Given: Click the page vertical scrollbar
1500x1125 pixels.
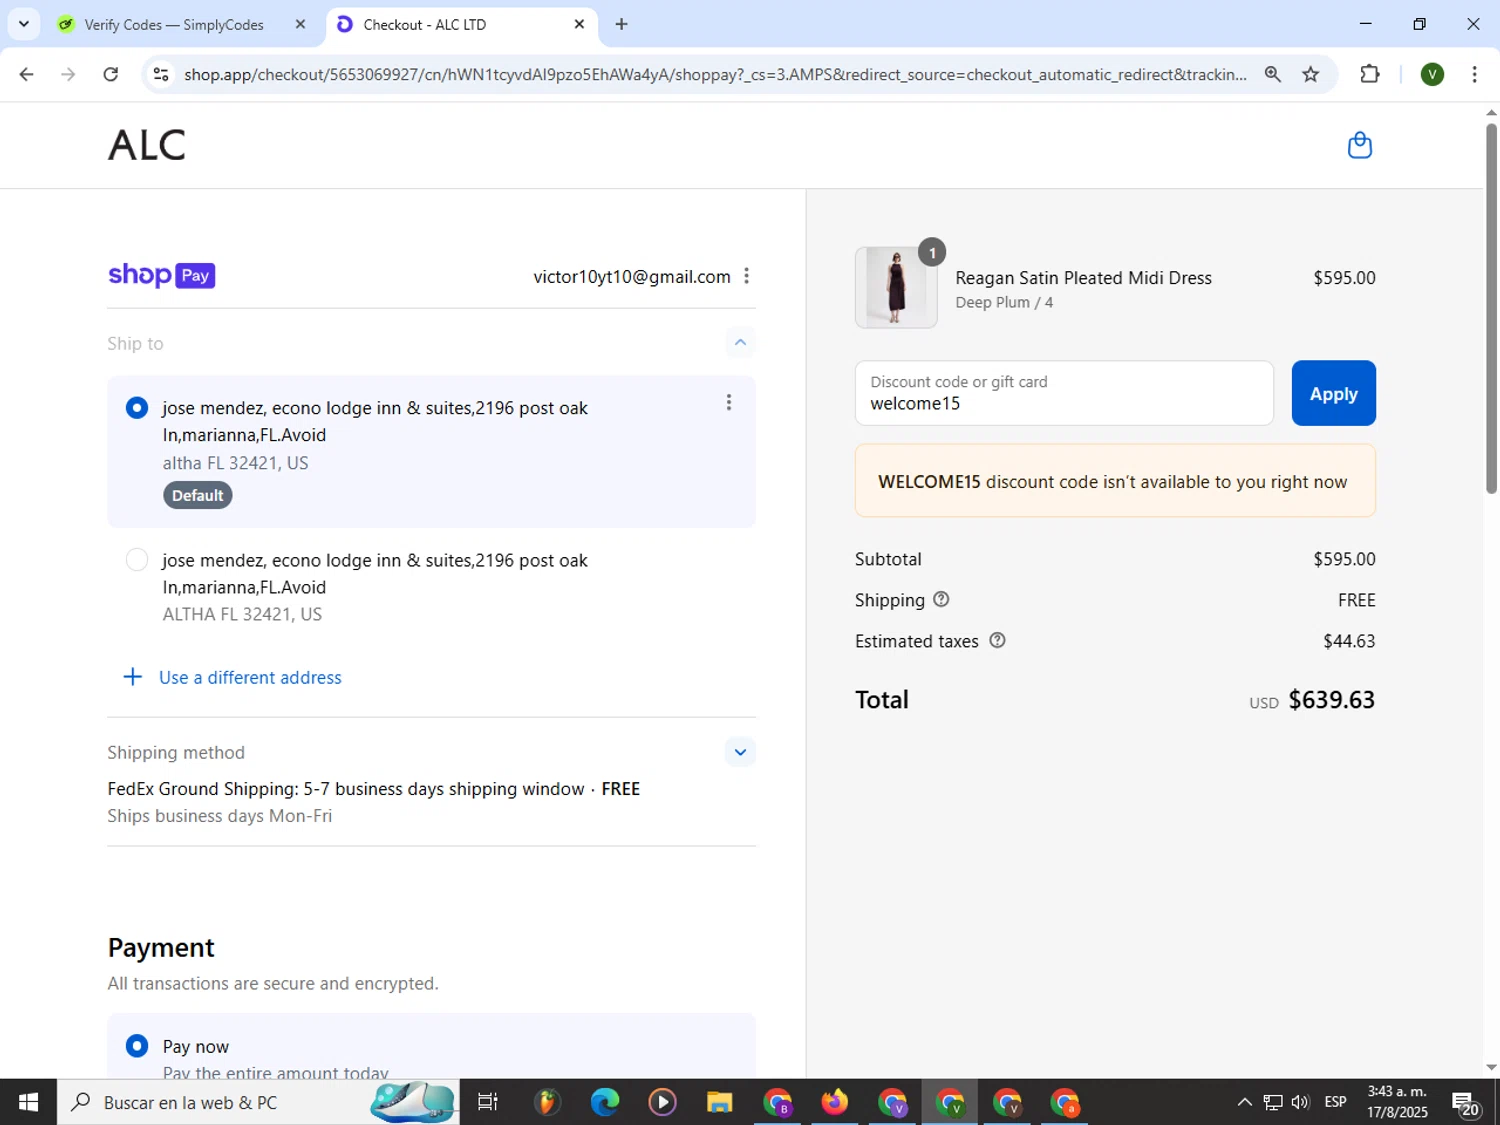Looking at the screenshot, I should pyautogui.click(x=1491, y=308).
